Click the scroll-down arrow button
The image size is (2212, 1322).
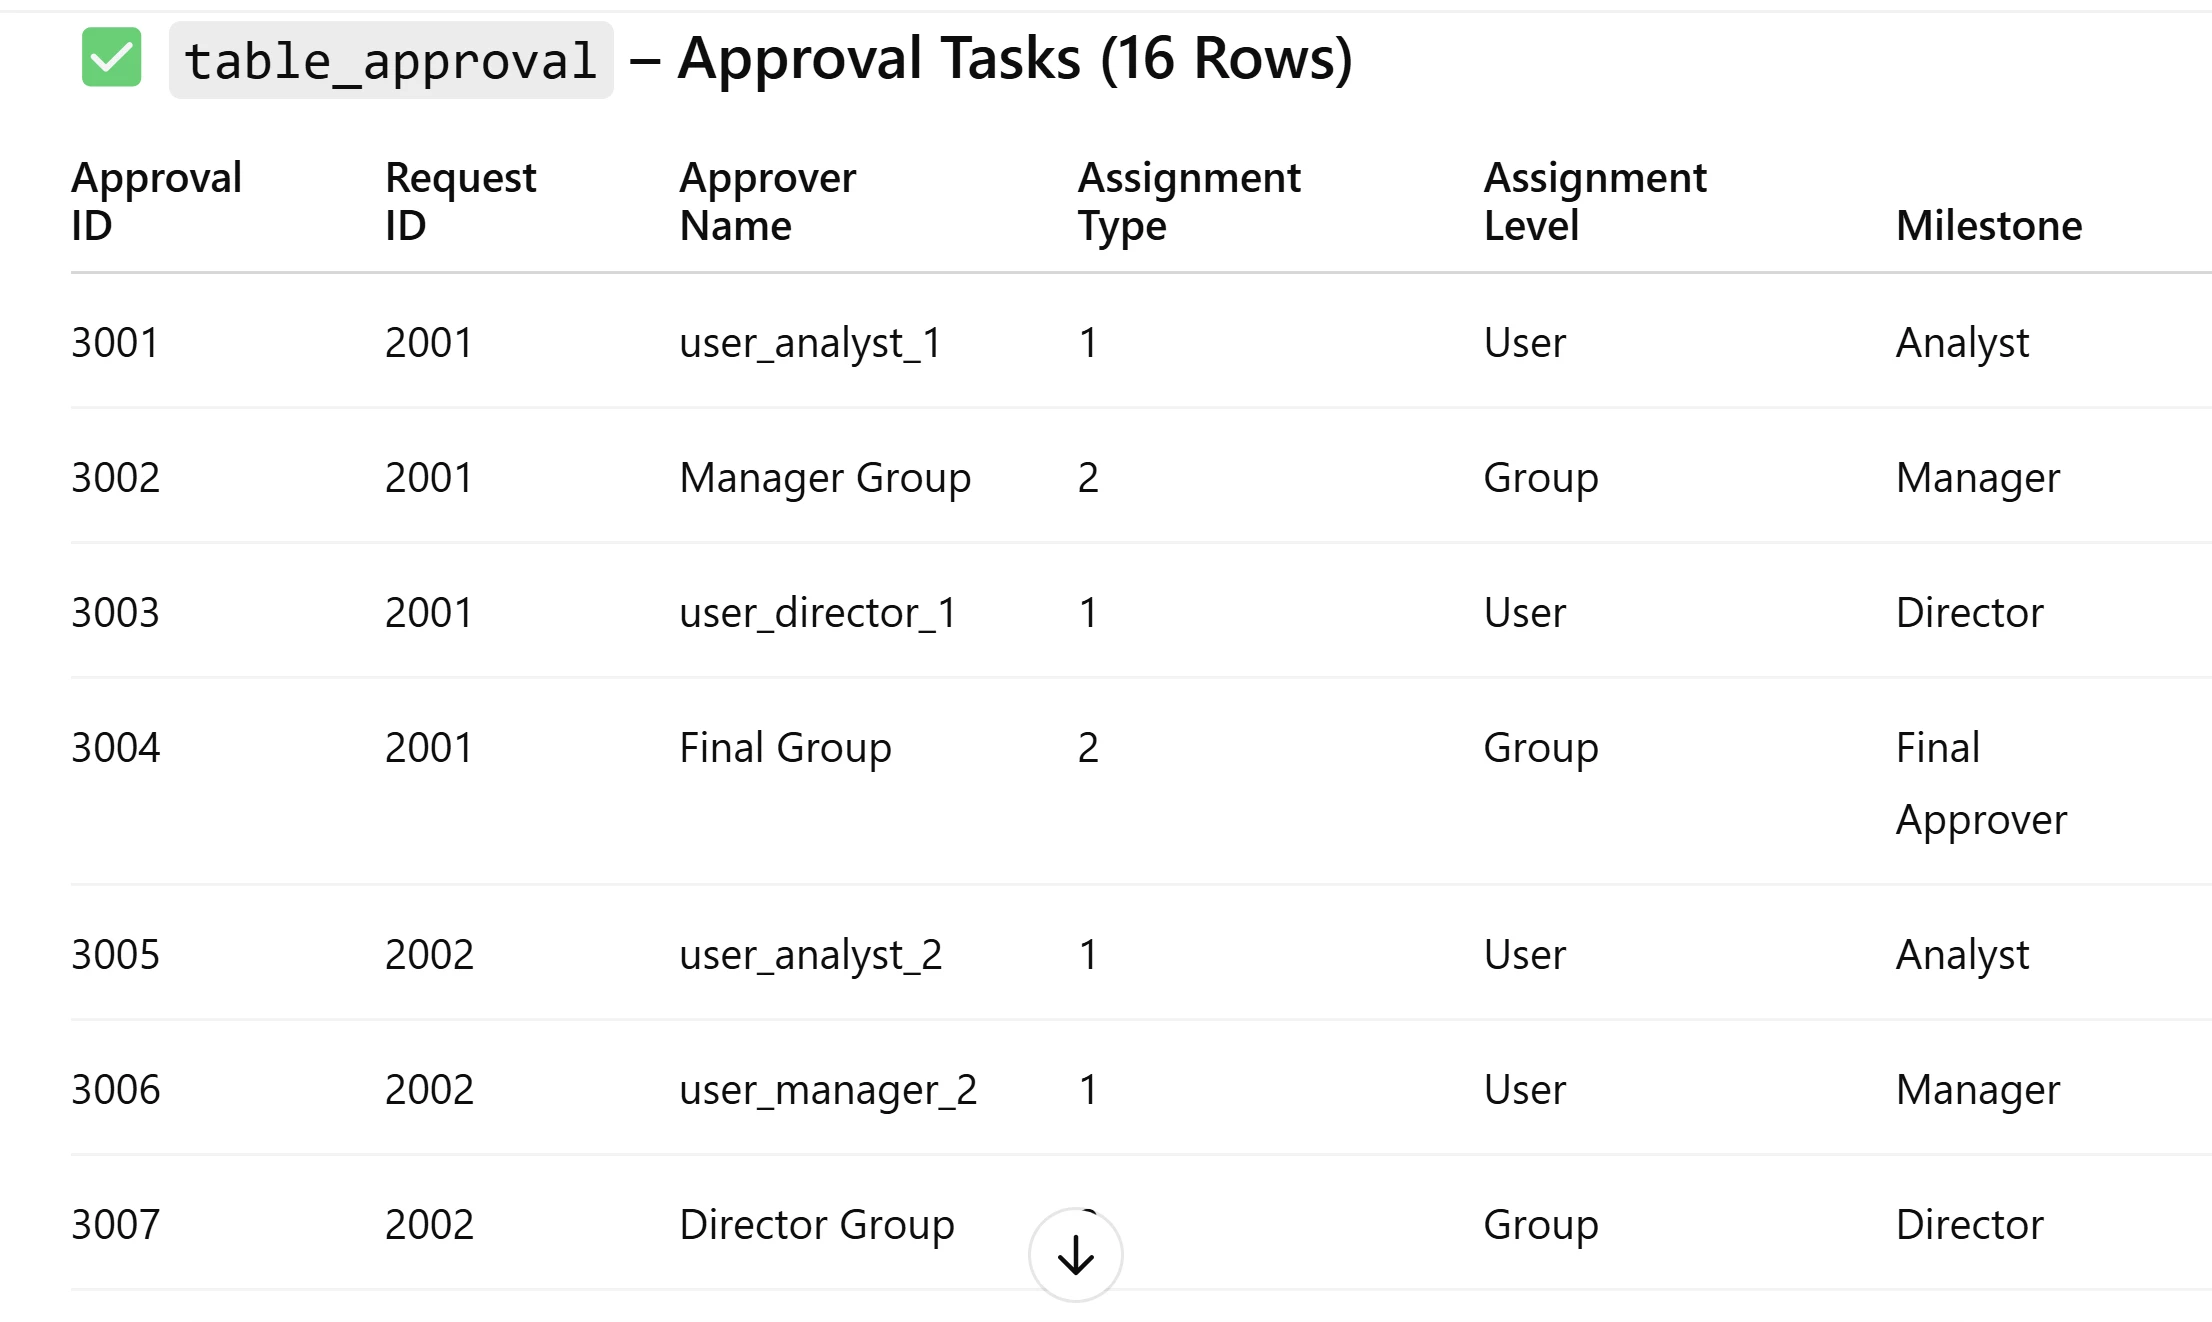pyautogui.click(x=1075, y=1255)
